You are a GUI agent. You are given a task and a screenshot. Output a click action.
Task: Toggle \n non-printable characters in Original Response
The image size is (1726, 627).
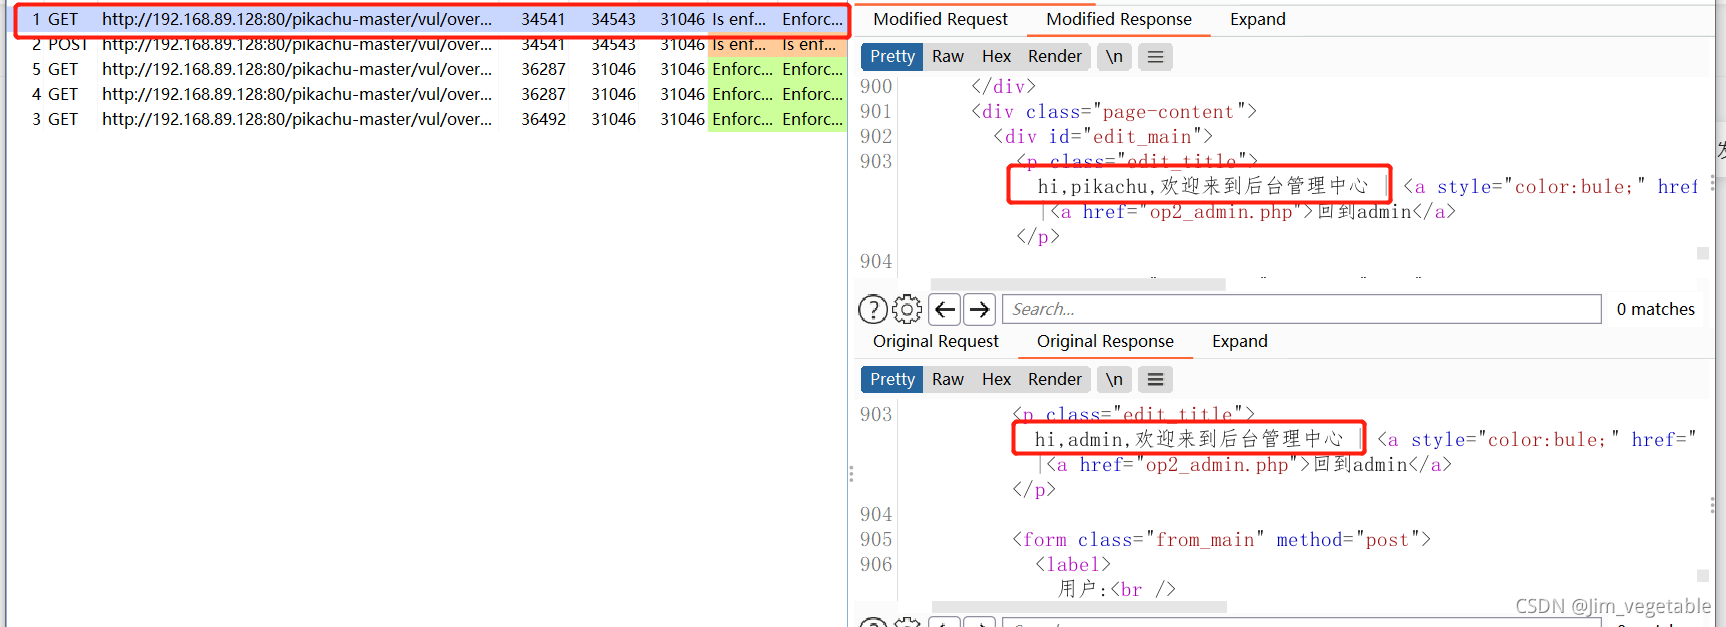(x=1114, y=380)
